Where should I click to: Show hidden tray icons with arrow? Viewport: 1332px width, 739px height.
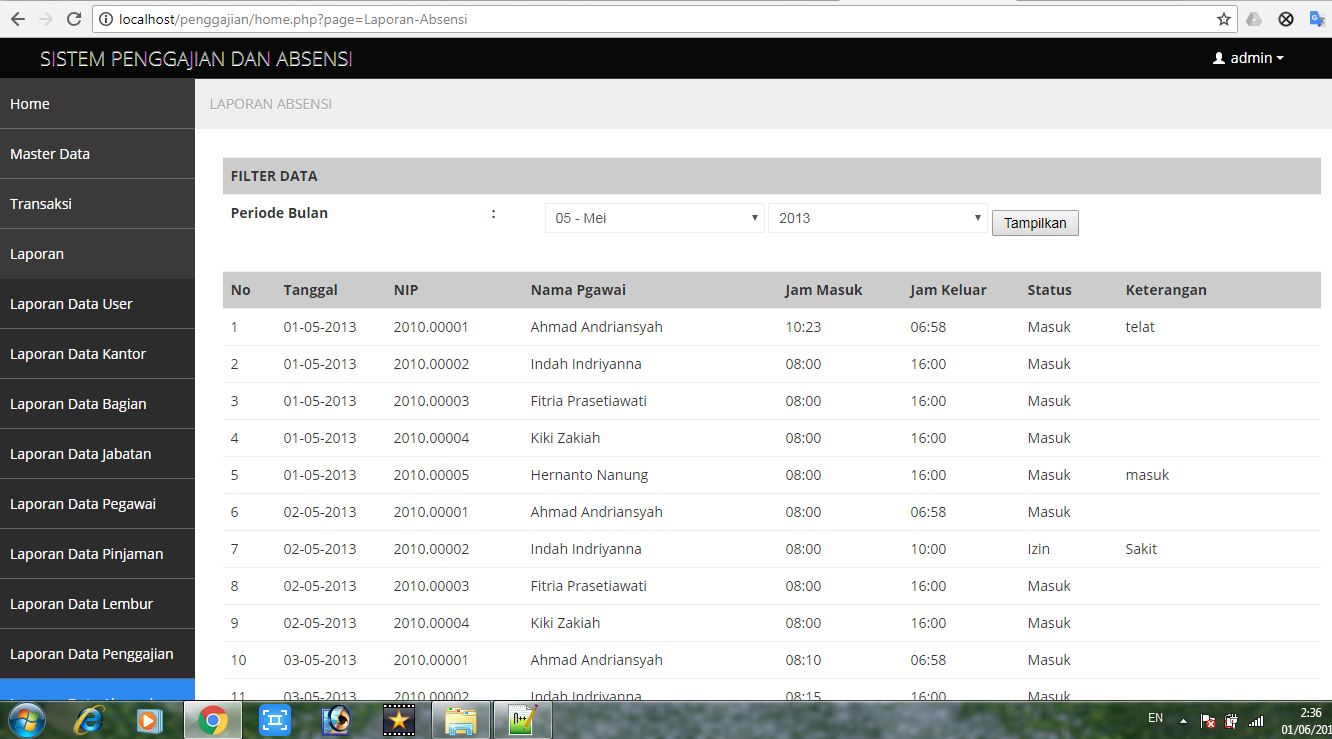coord(1181,719)
